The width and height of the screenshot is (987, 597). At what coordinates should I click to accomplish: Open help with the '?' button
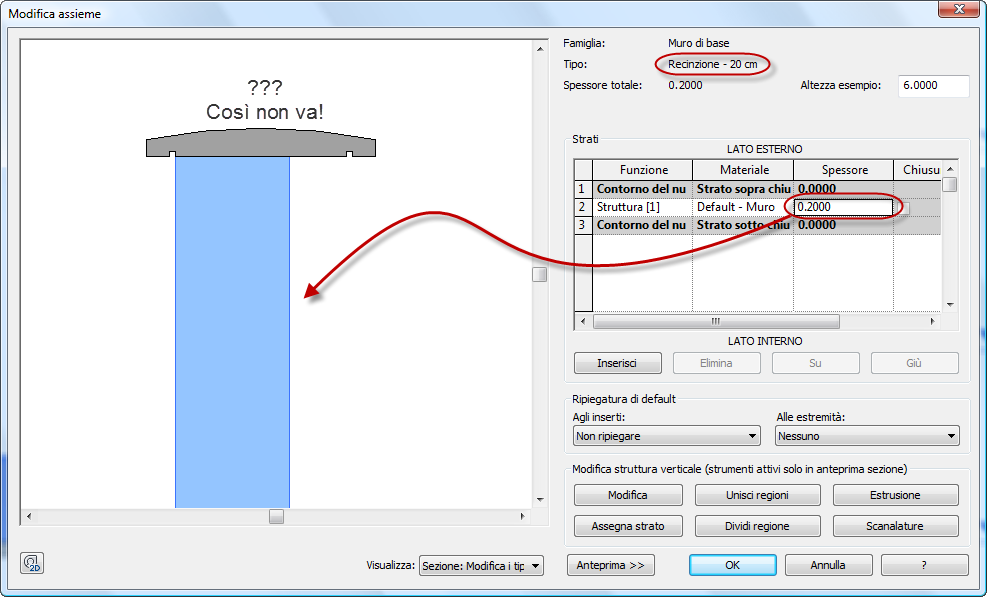pos(924,565)
